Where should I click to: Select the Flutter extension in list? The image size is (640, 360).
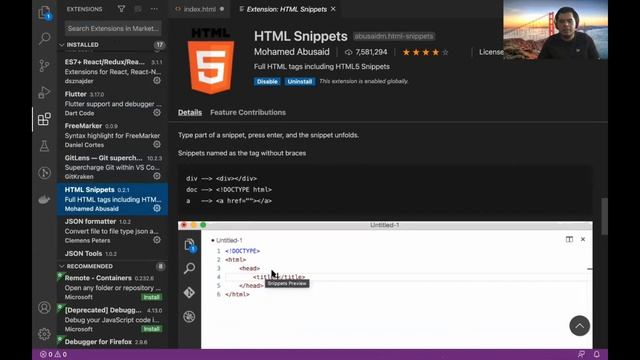(x=112, y=103)
